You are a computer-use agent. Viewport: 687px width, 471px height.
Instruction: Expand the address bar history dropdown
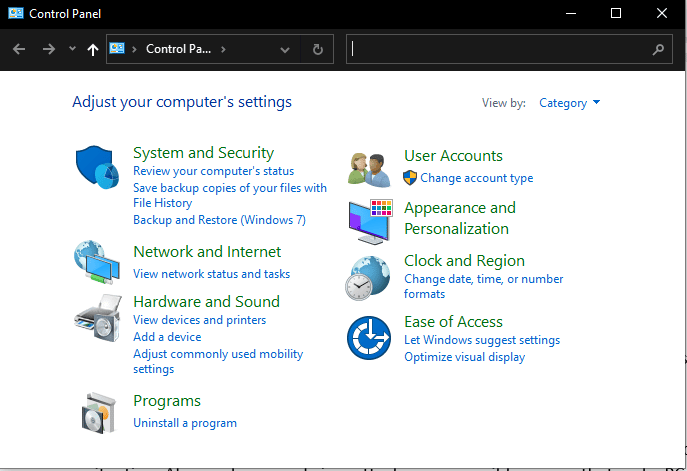pos(285,50)
